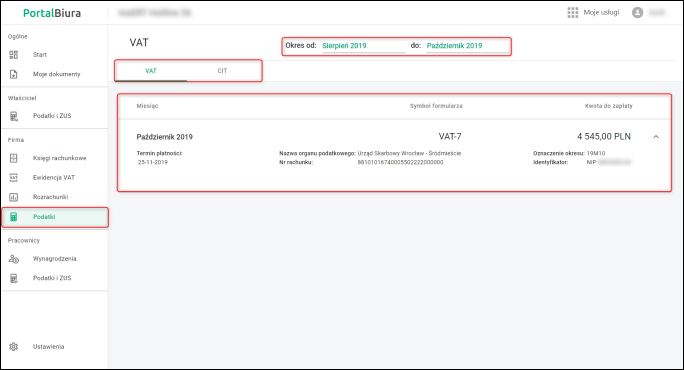
Task: Click Urząd Skarbowy Wrocław - Śródmieście text
Action: click(409, 154)
